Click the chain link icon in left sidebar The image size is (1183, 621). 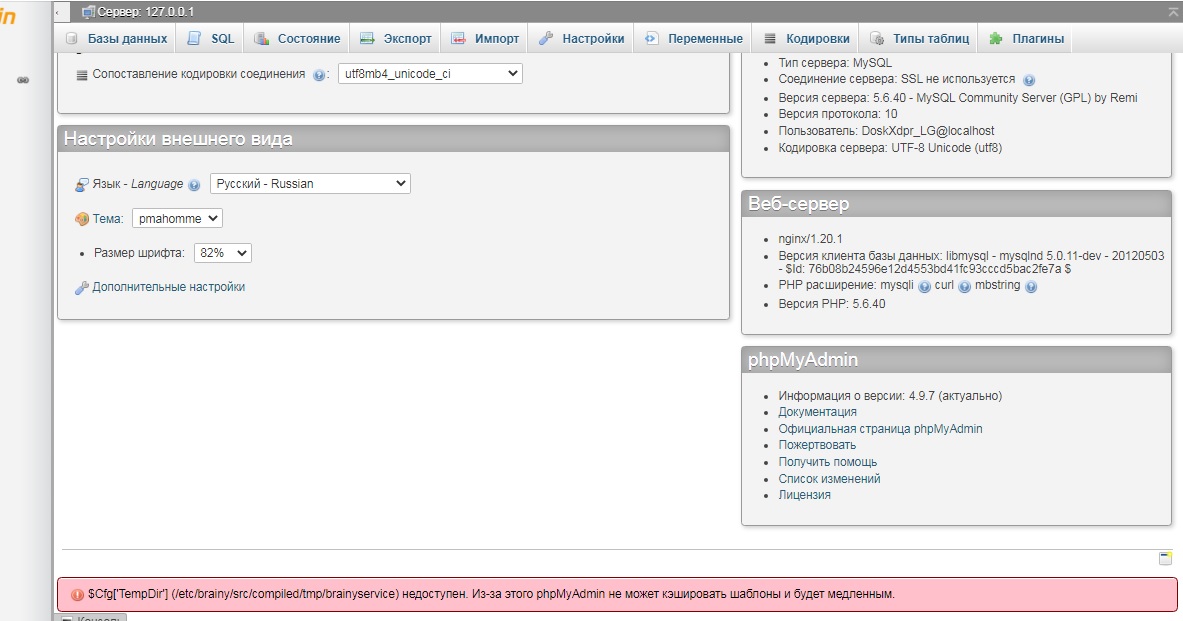pyautogui.click(x=23, y=80)
